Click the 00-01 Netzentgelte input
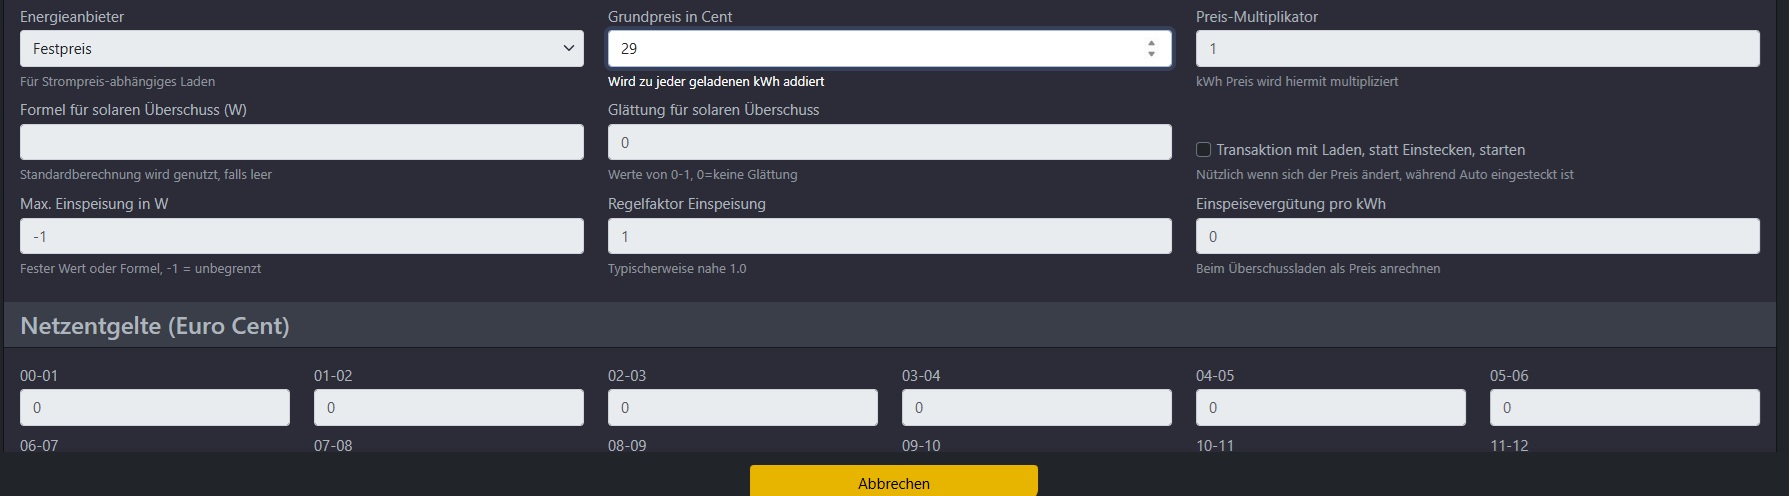This screenshot has width=1789, height=496. pos(154,408)
